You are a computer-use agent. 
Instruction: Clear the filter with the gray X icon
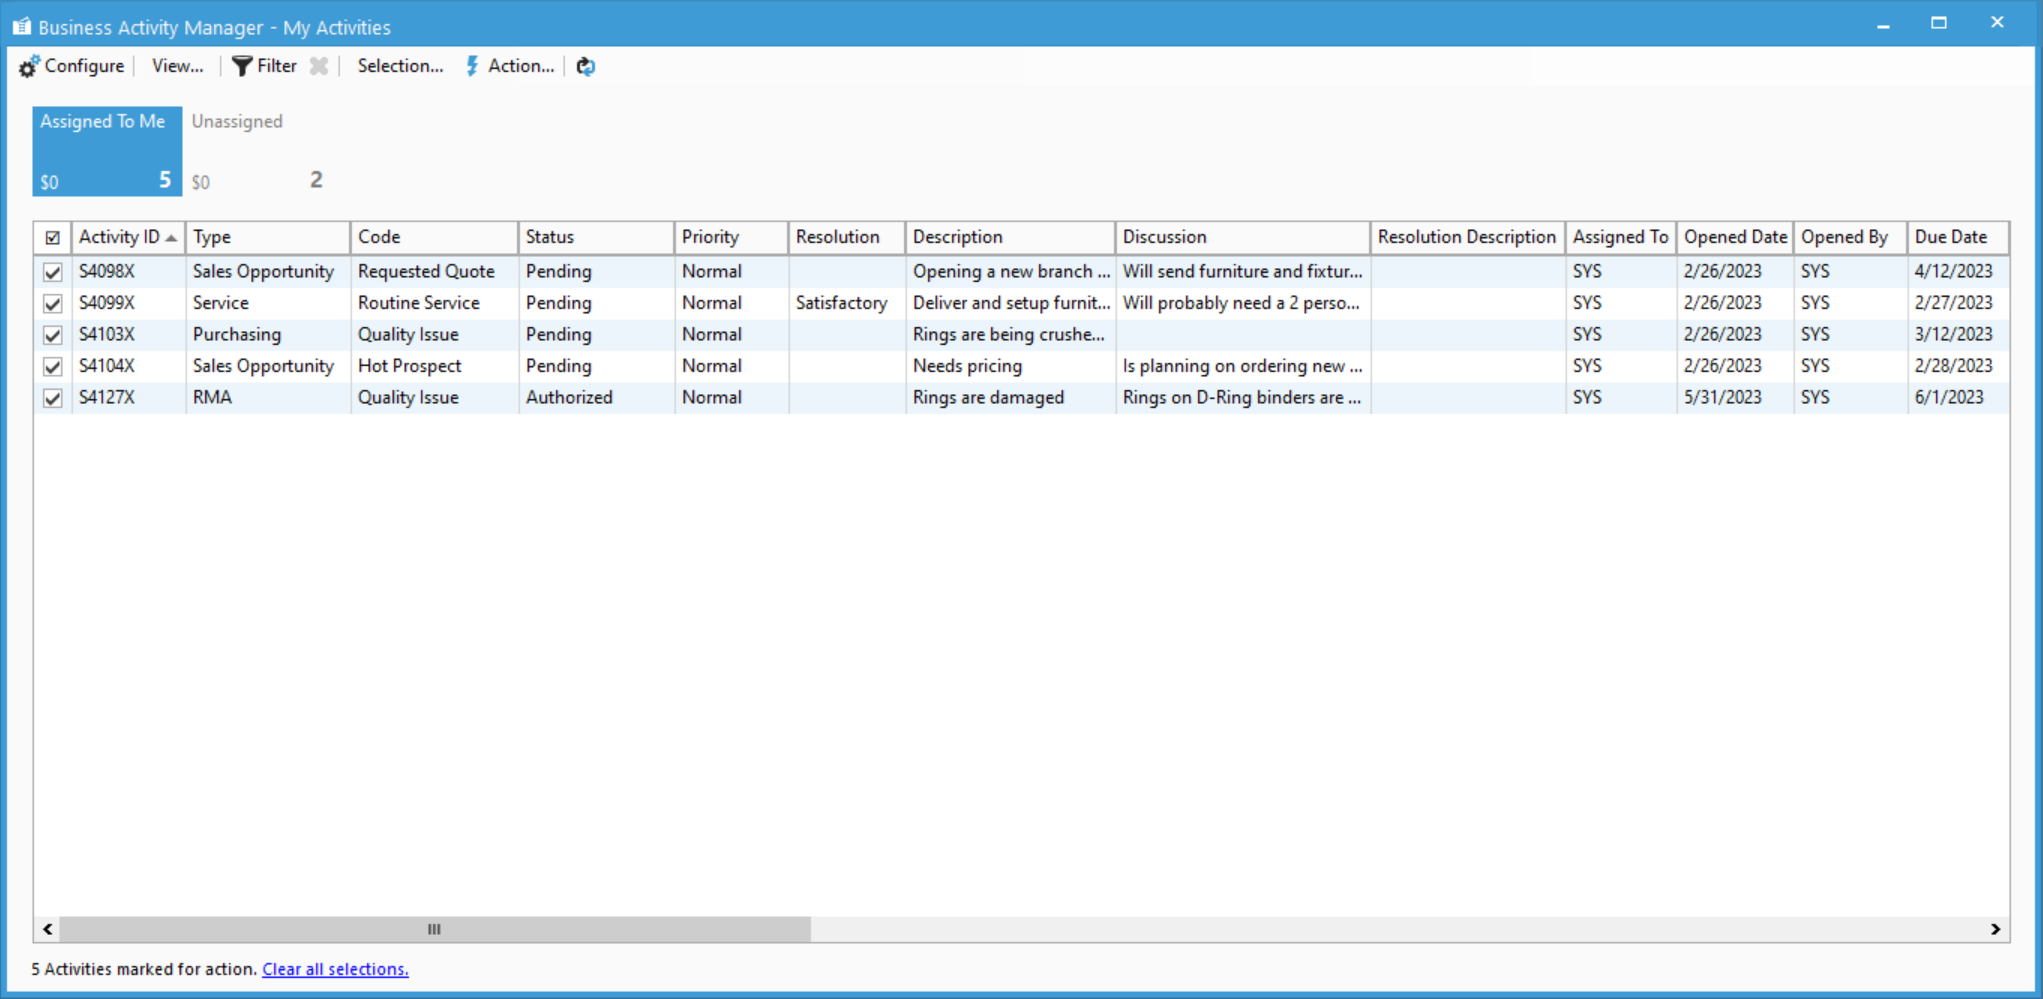coord(319,66)
